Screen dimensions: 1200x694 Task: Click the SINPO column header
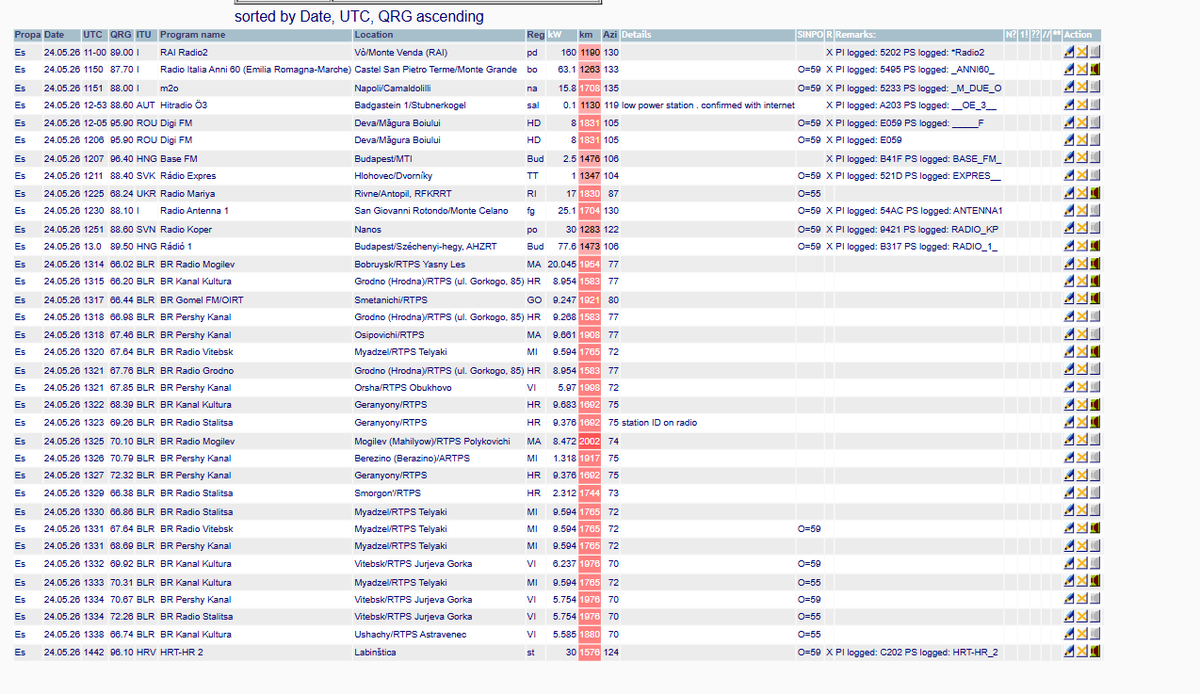coord(808,35)
